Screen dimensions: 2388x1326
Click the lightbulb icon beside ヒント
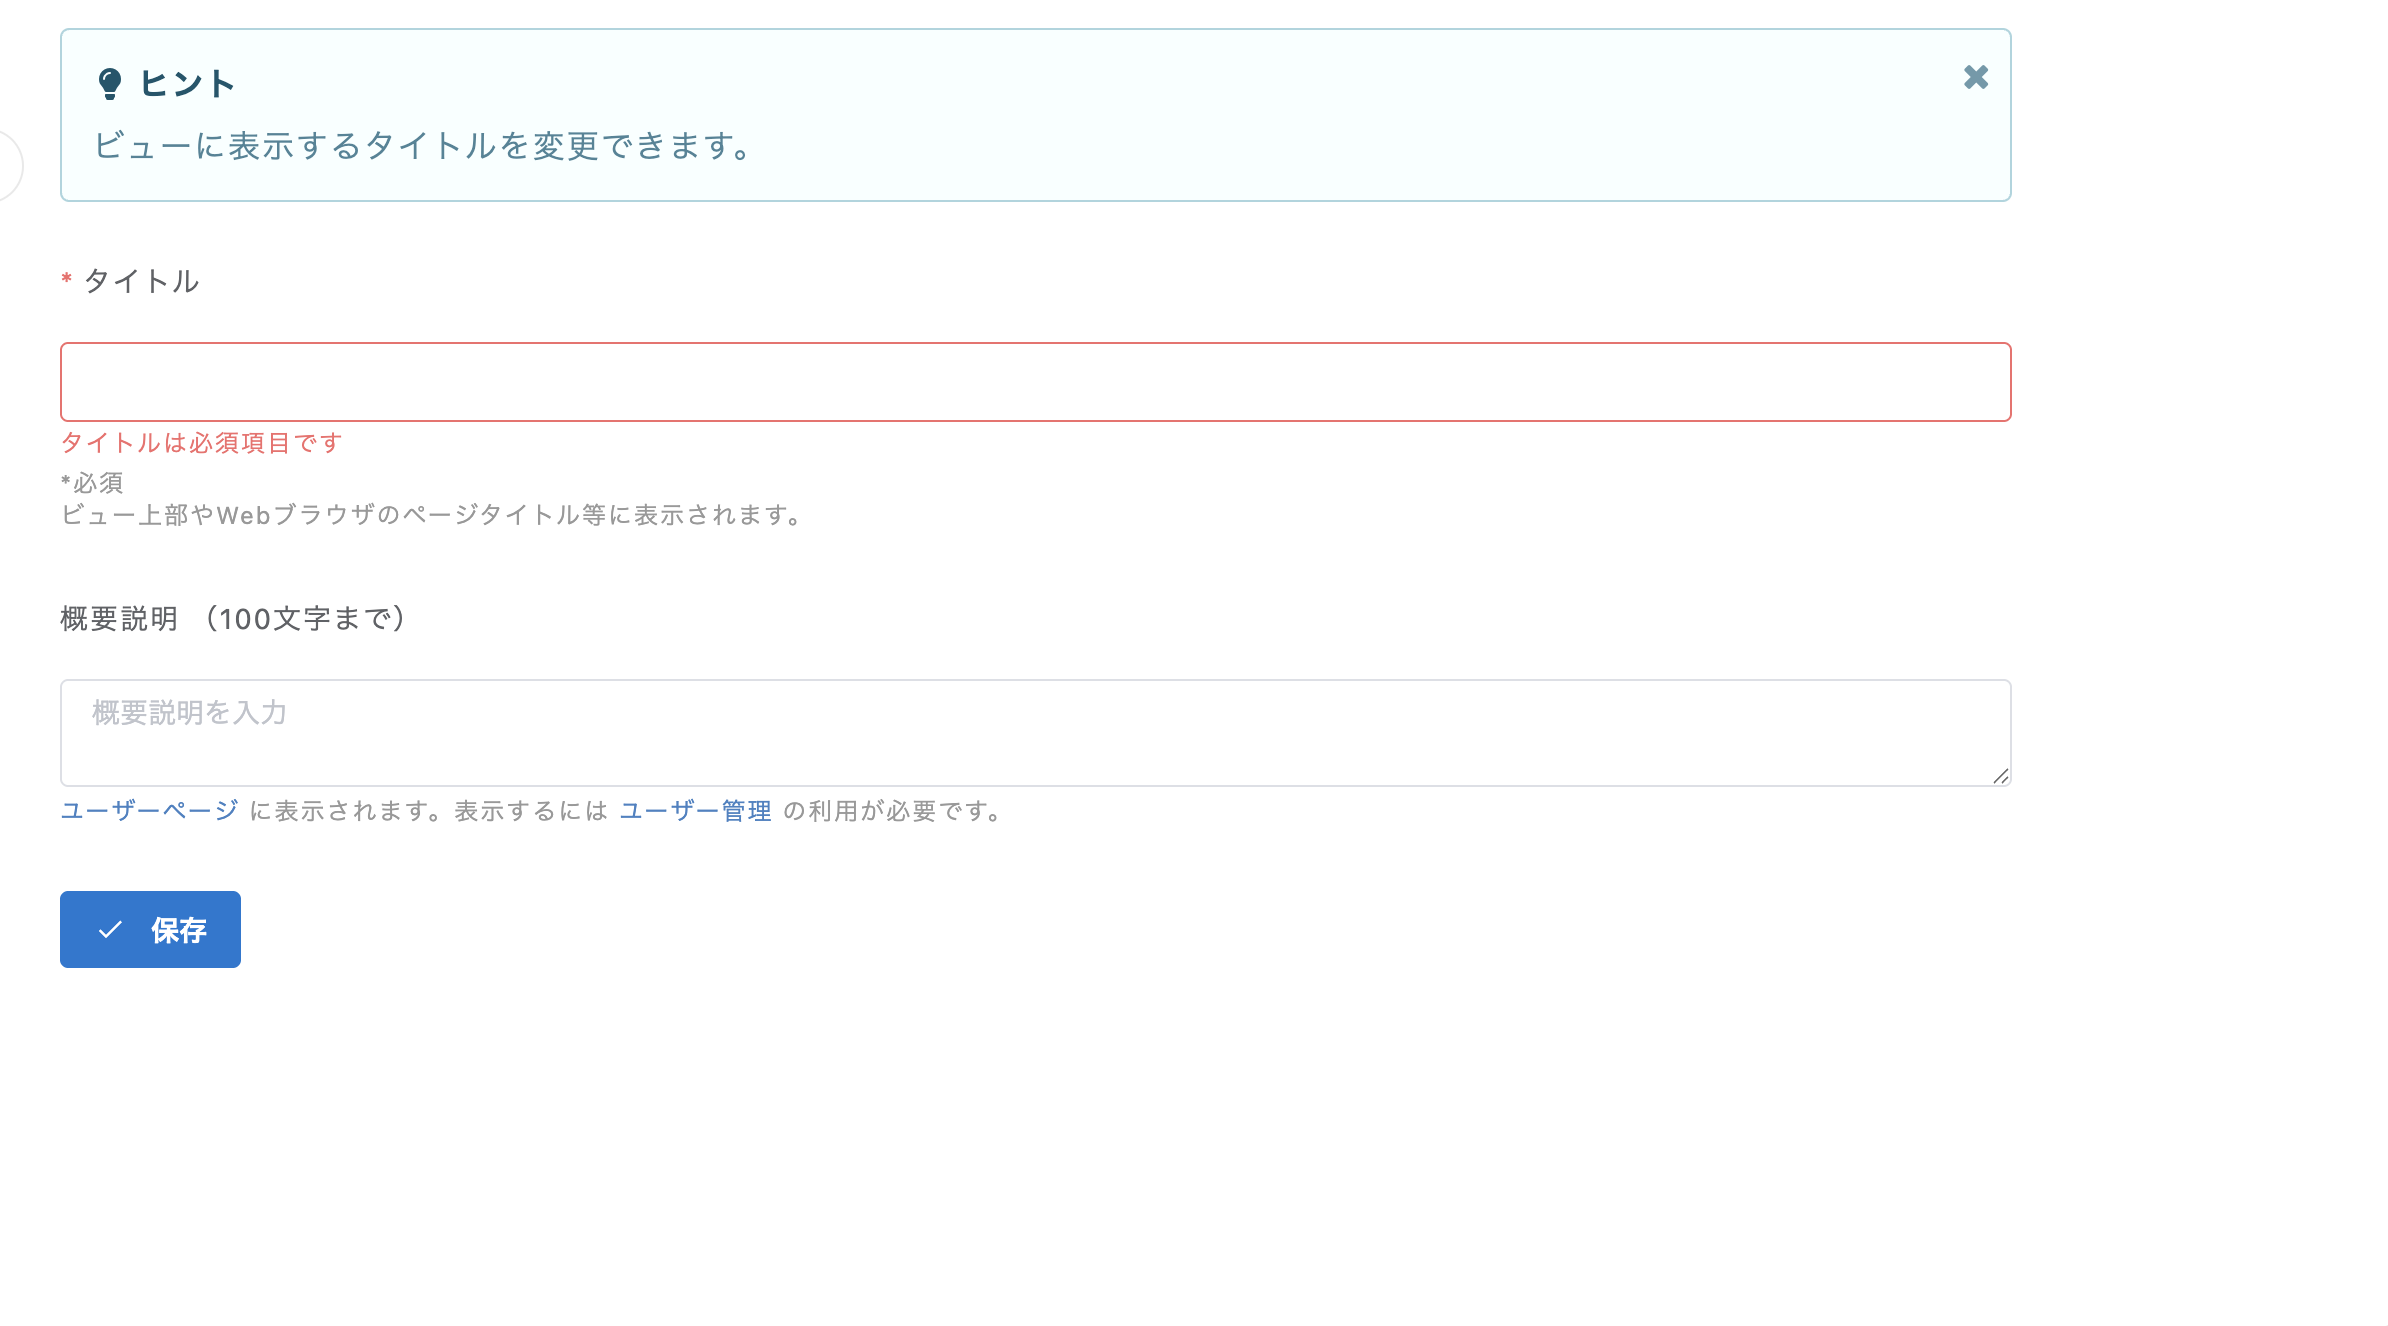[x=110, y=84]
